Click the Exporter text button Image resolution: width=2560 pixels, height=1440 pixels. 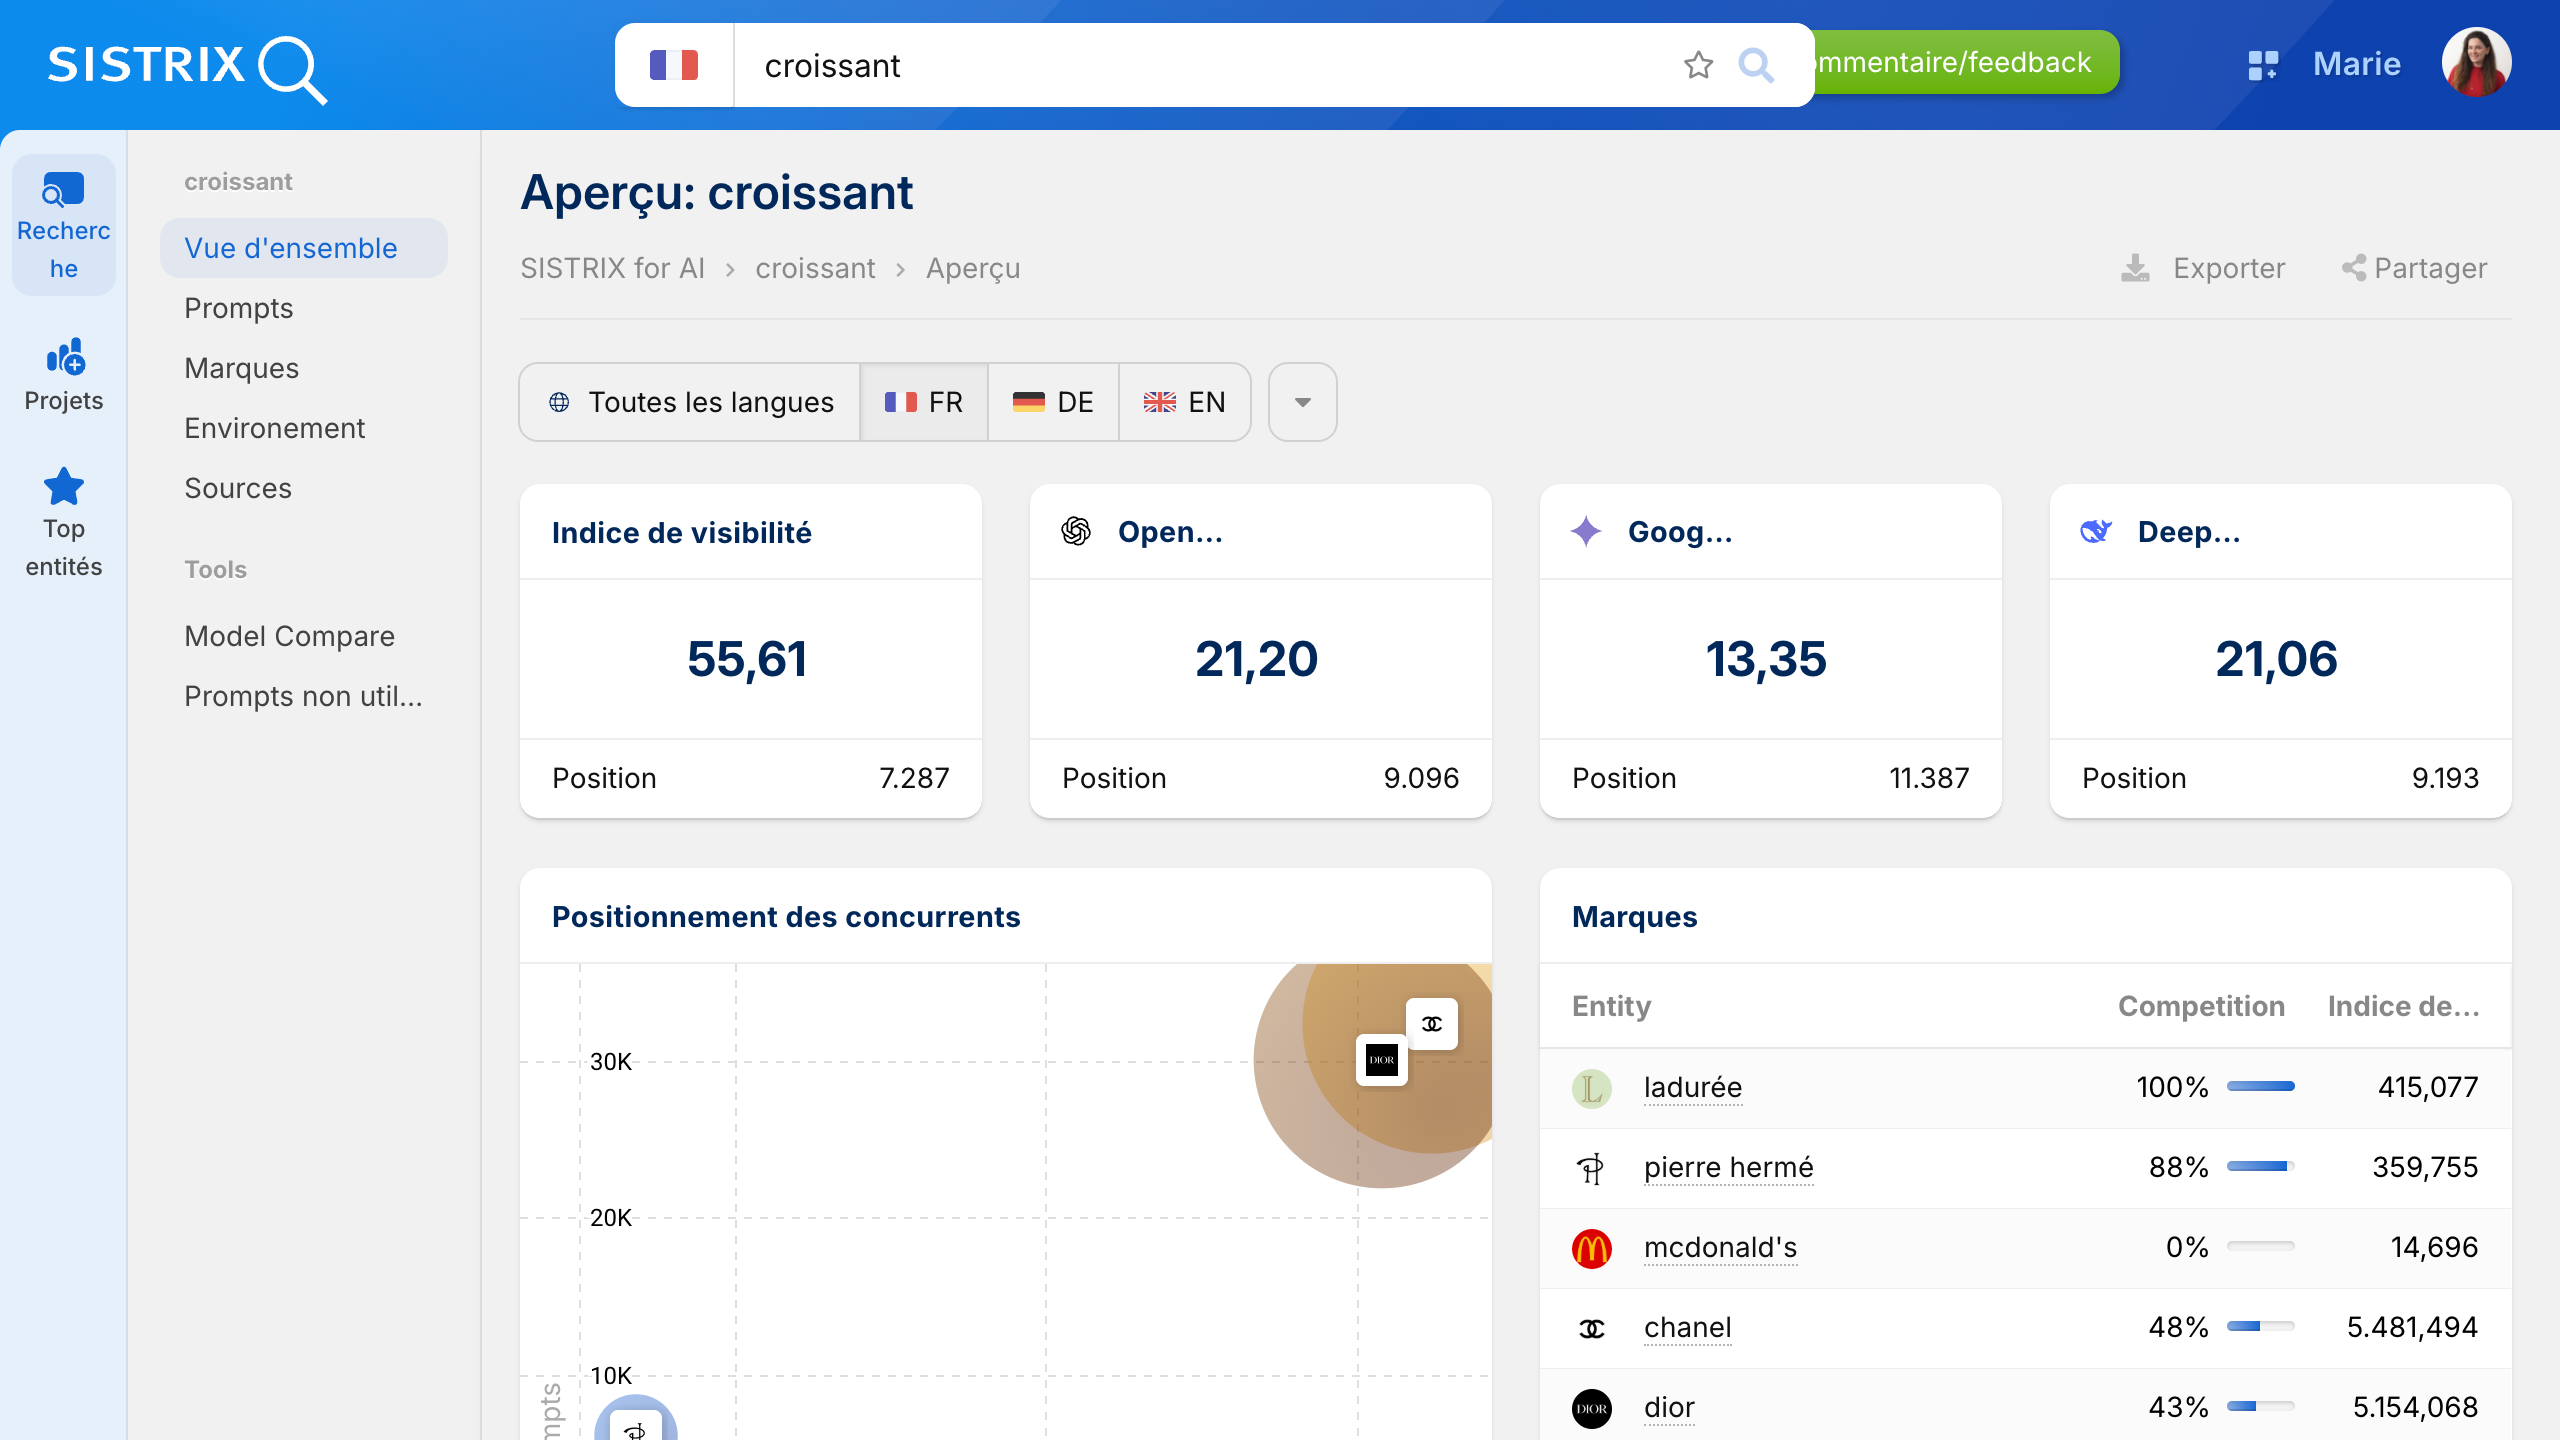click(2229, 268)
